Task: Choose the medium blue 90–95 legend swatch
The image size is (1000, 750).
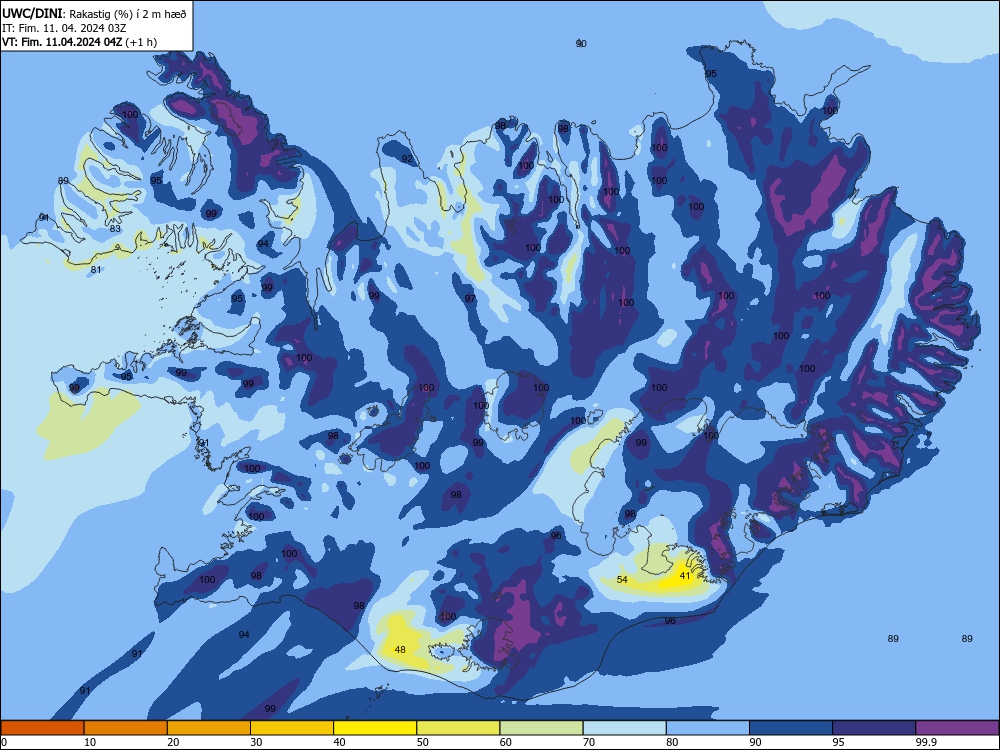Action: click(x=791, y=728)
